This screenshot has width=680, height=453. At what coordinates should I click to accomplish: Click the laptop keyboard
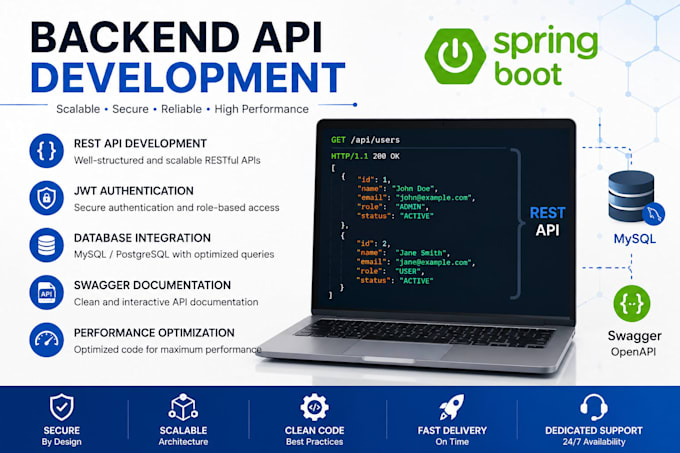coord(425,332)
